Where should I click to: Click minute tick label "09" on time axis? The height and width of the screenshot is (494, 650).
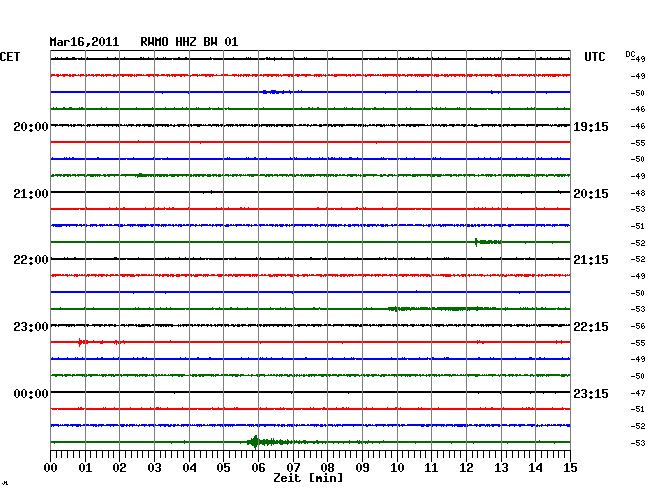coord(362,468)
